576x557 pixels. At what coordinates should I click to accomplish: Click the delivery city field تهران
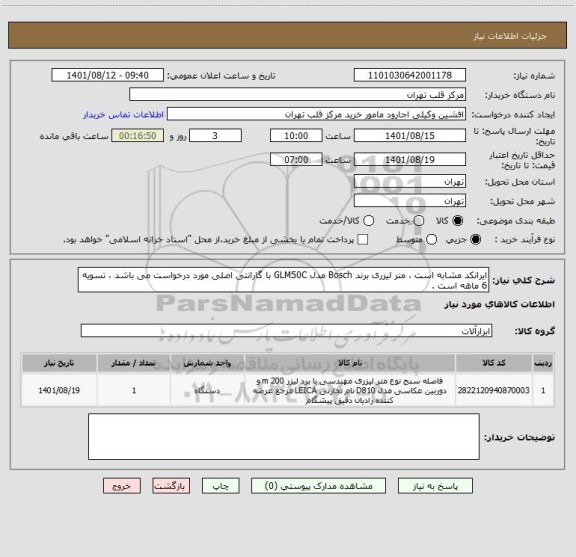click(410, 201)
